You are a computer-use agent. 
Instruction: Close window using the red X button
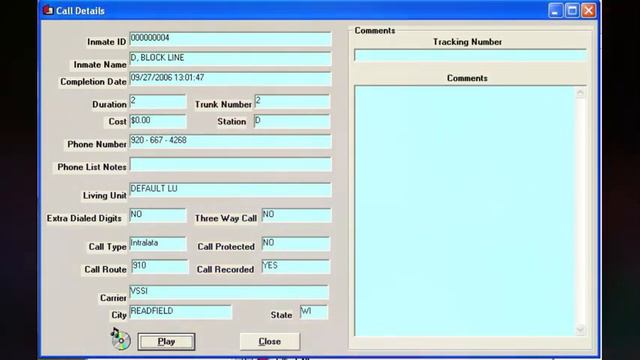point(589,10)
